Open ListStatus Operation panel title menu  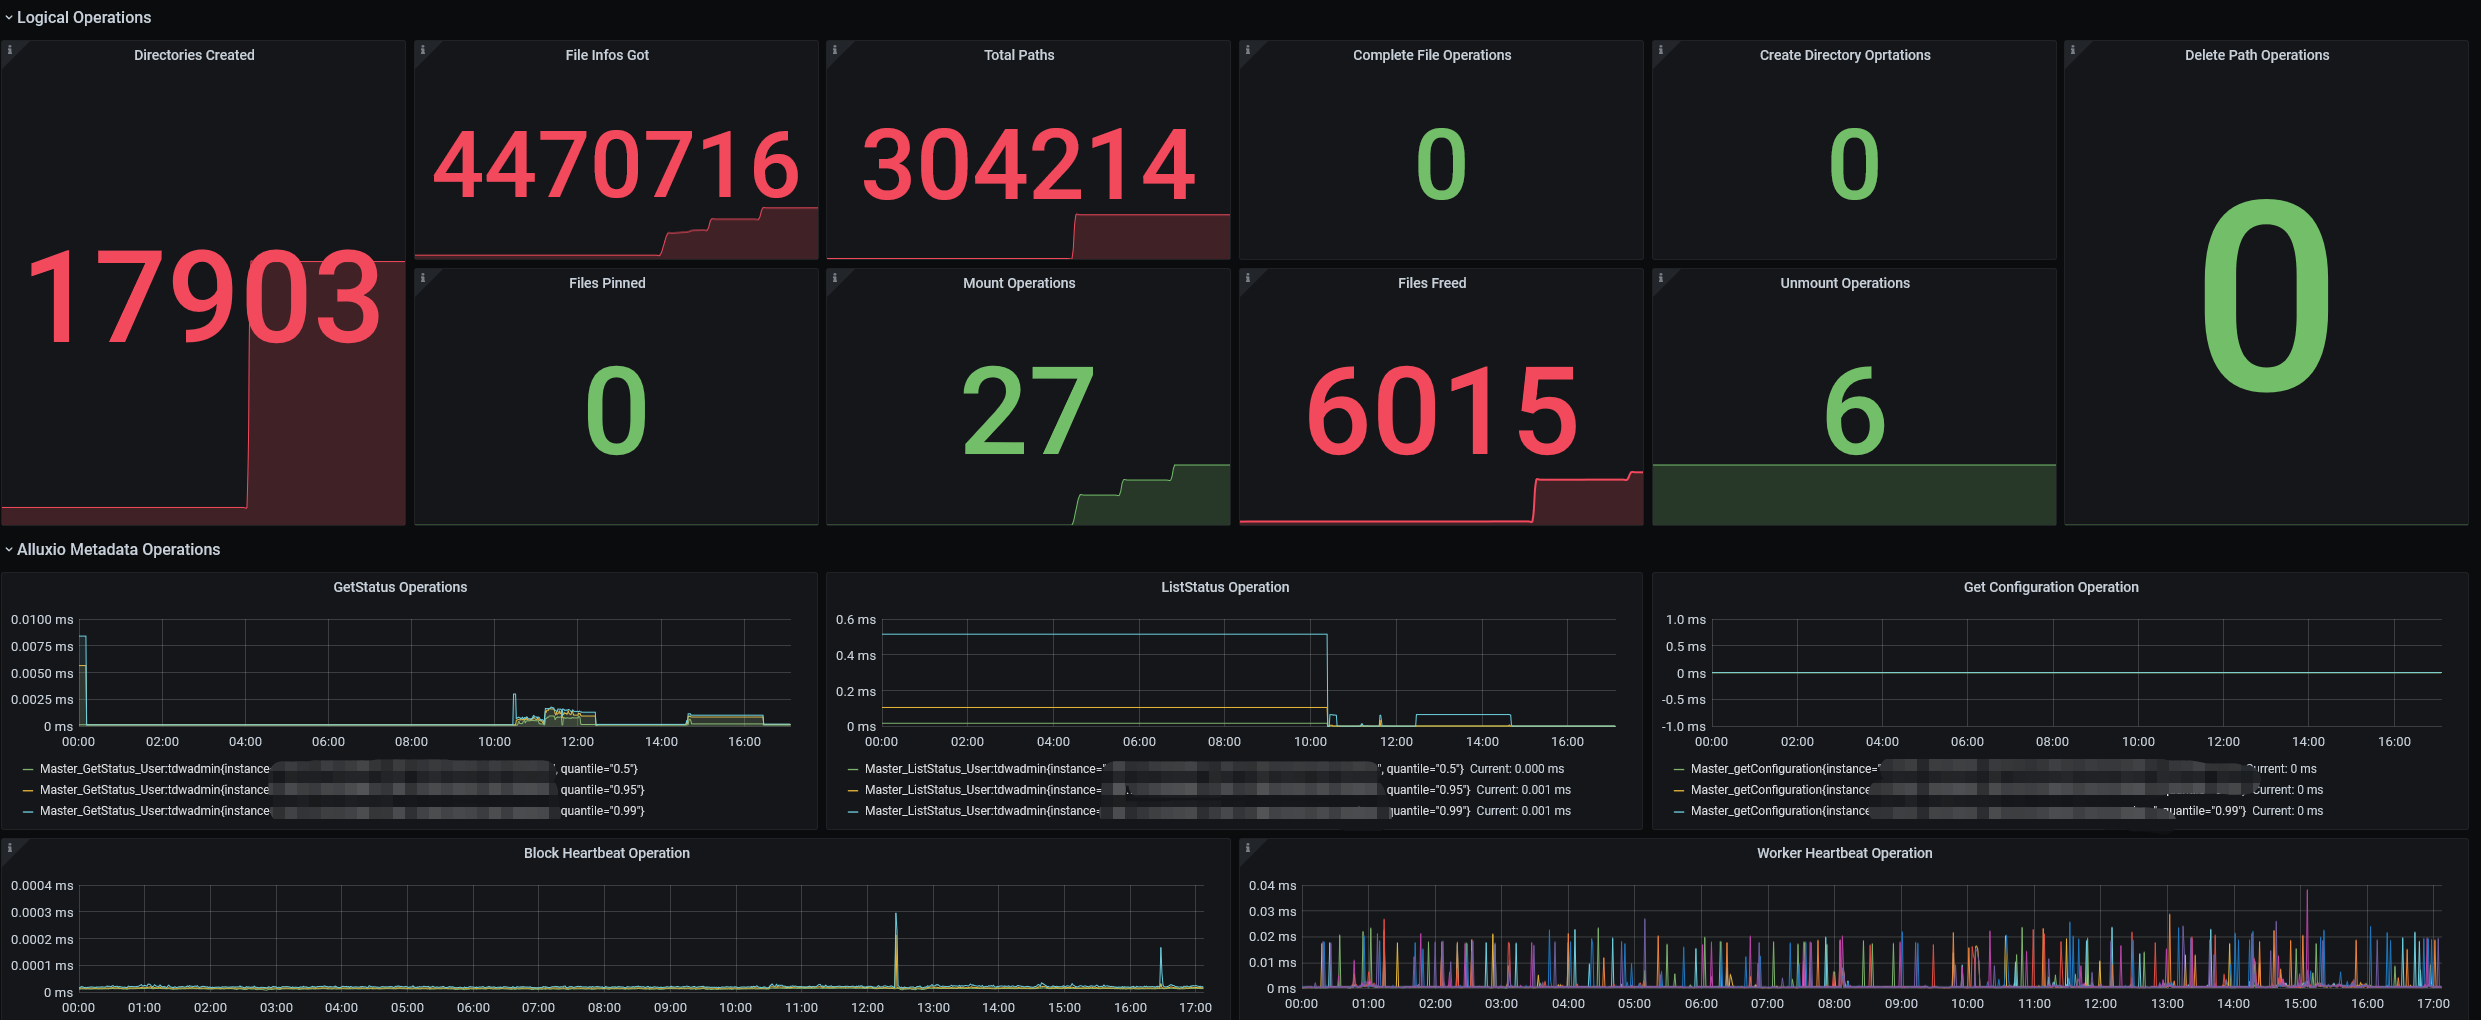tap(1225, 587)
